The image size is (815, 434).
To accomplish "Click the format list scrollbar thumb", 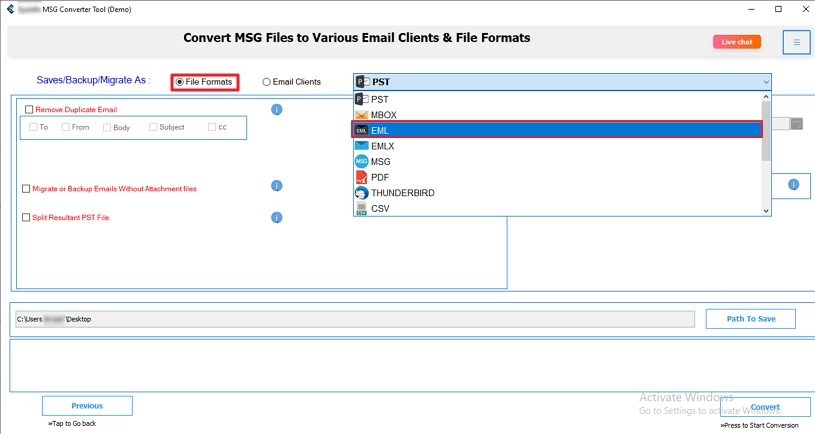I will [x=766, y=131].
